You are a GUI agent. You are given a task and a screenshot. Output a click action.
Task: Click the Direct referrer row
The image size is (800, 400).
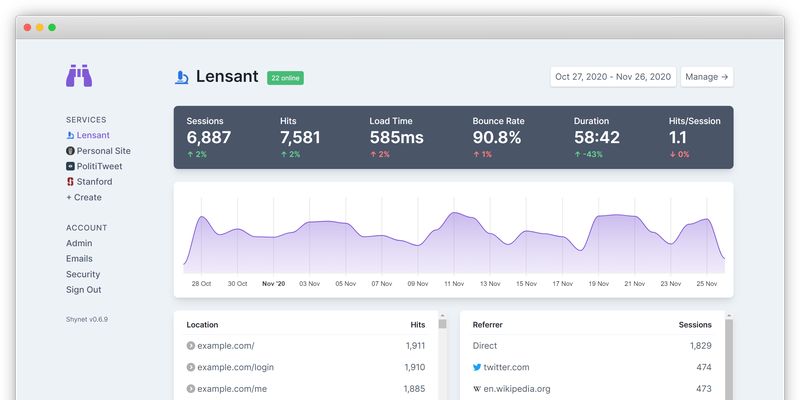592,346
